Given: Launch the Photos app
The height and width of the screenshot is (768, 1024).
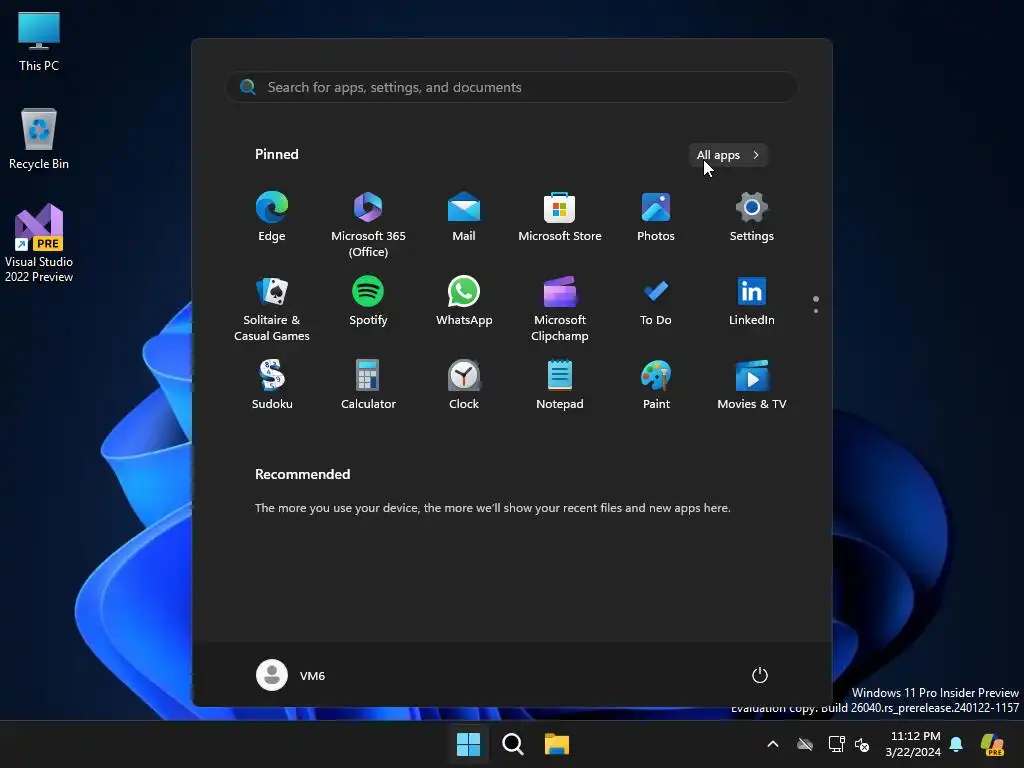Looking at the screenshot, I should pyautogui.click(x=656, y=217).
